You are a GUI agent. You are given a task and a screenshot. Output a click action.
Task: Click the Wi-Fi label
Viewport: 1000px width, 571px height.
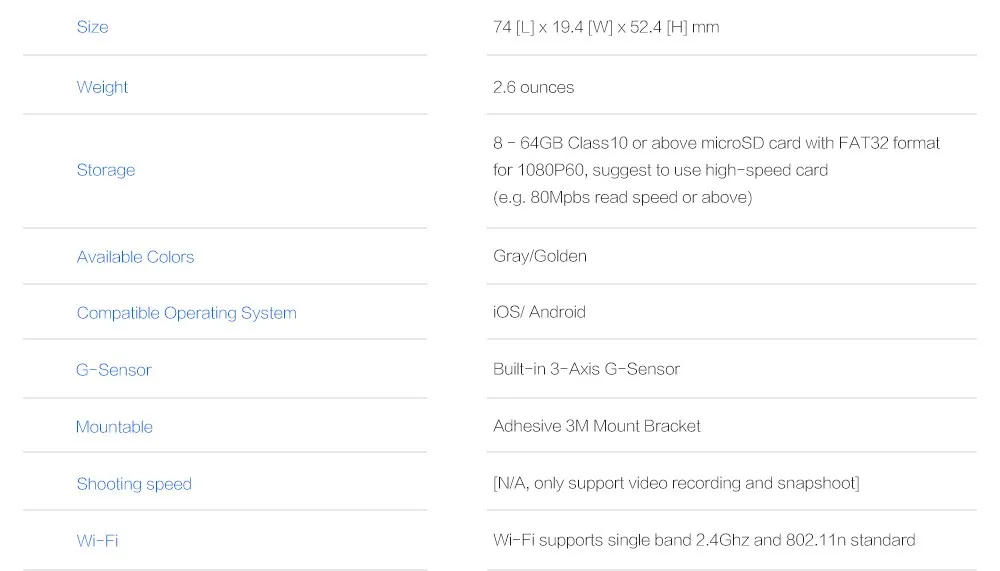click(x=97, y=540)
